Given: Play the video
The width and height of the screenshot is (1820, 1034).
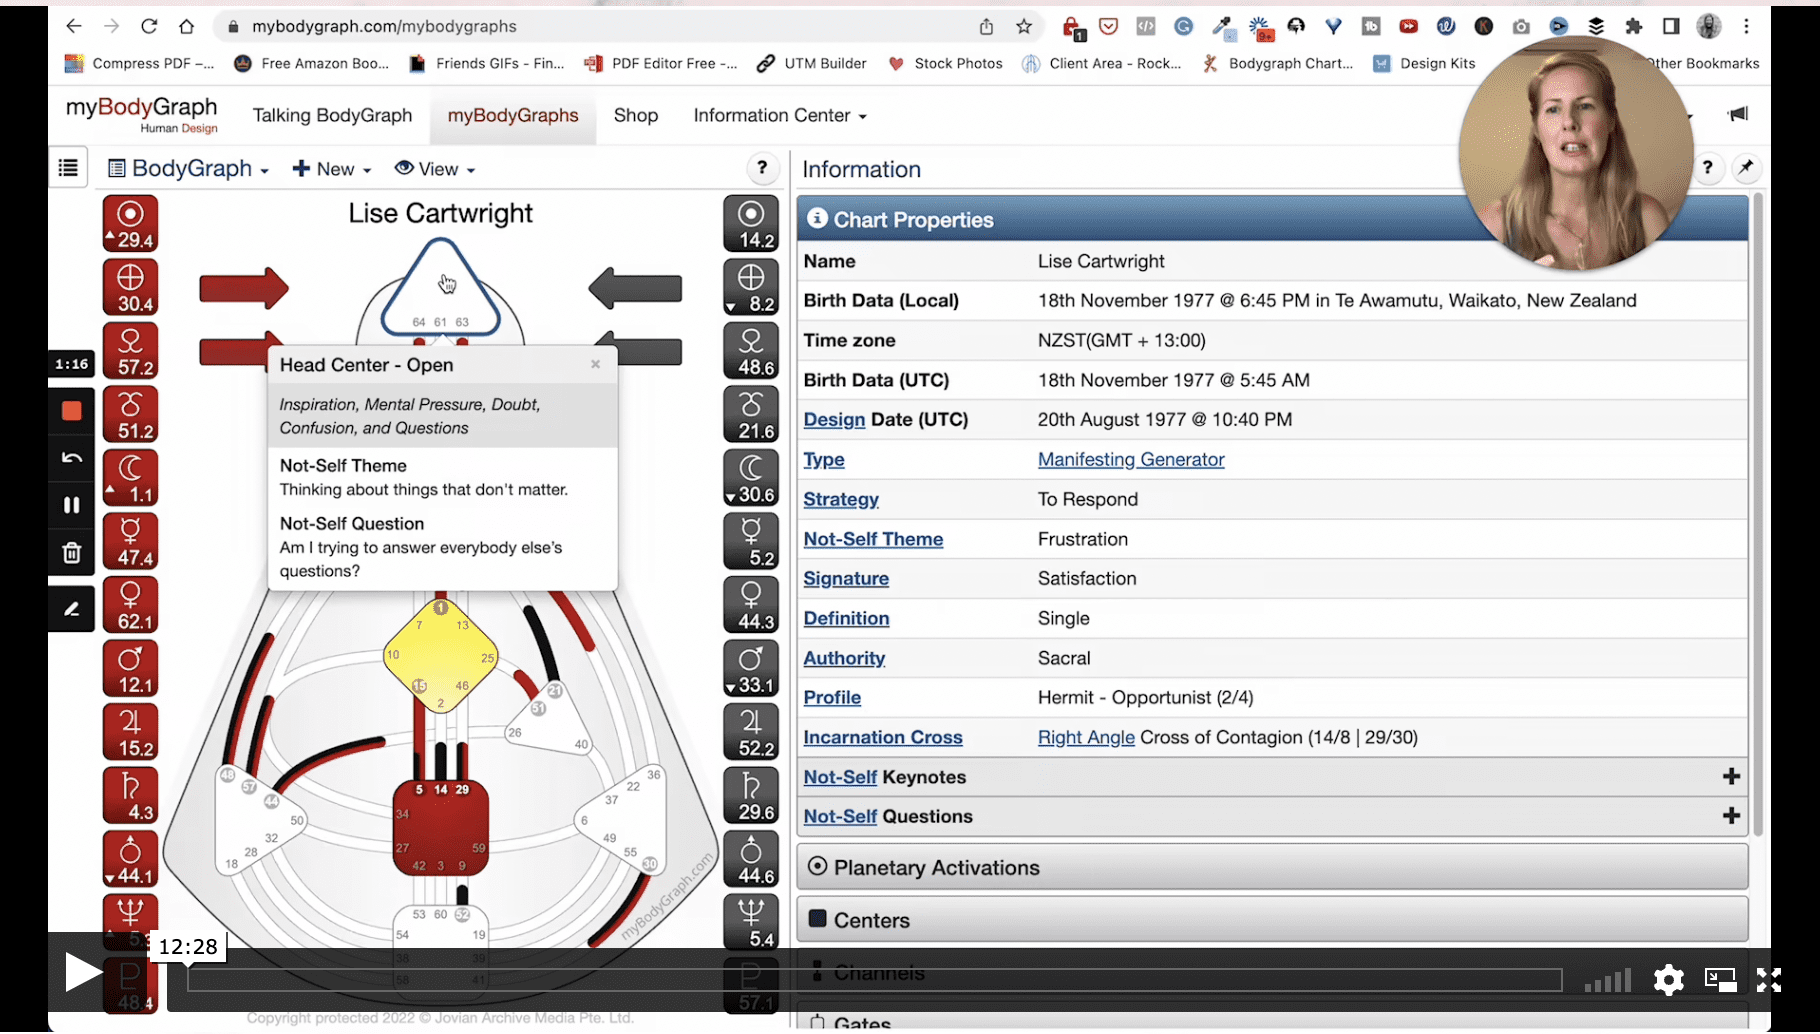Looking at the screenshot, I should pyautogui.click(x=82, y=972).
